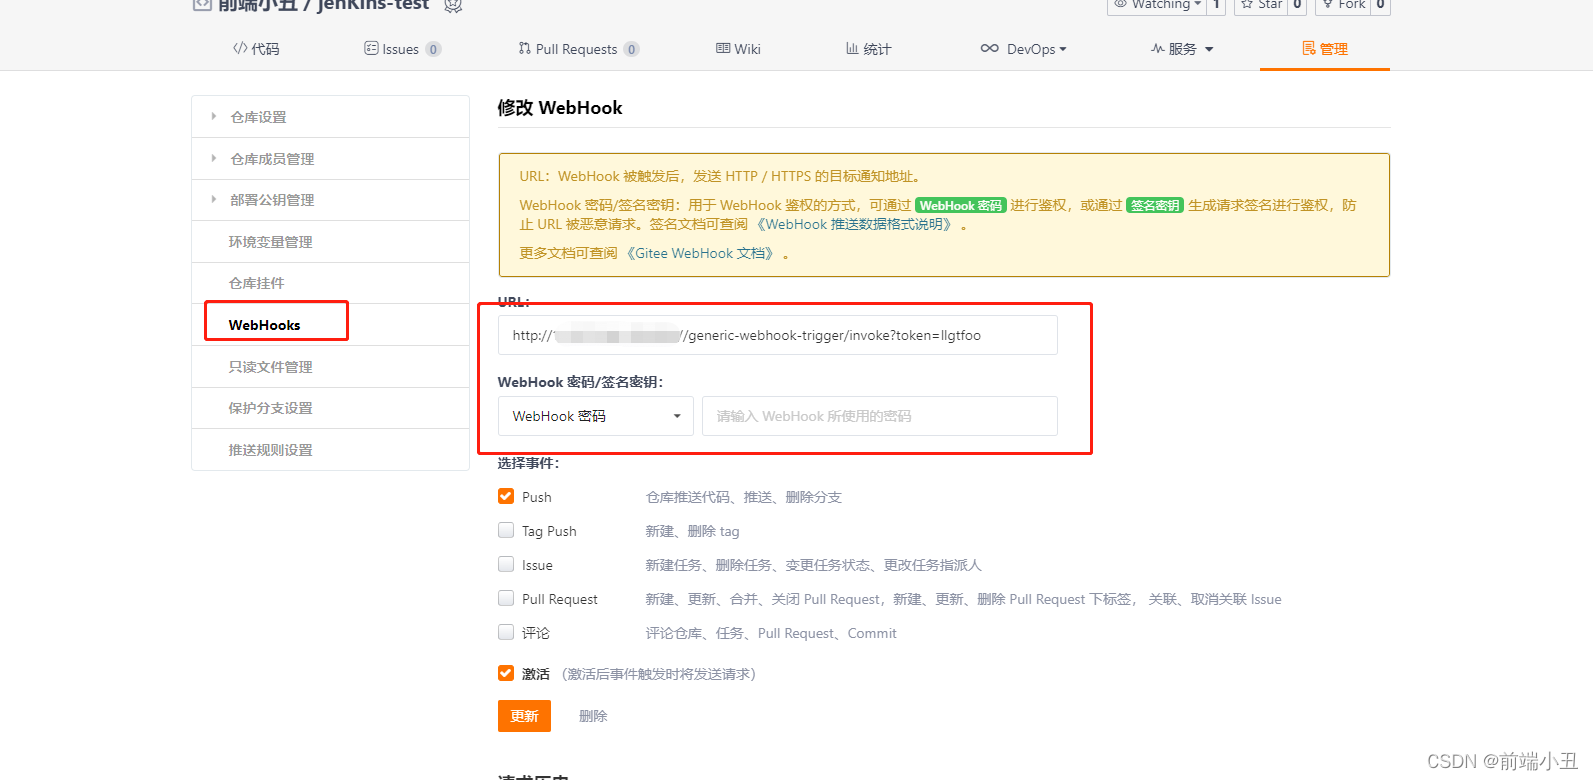
Task: Uncheck the Push event checkbox
Action: (x=506, y=496)
